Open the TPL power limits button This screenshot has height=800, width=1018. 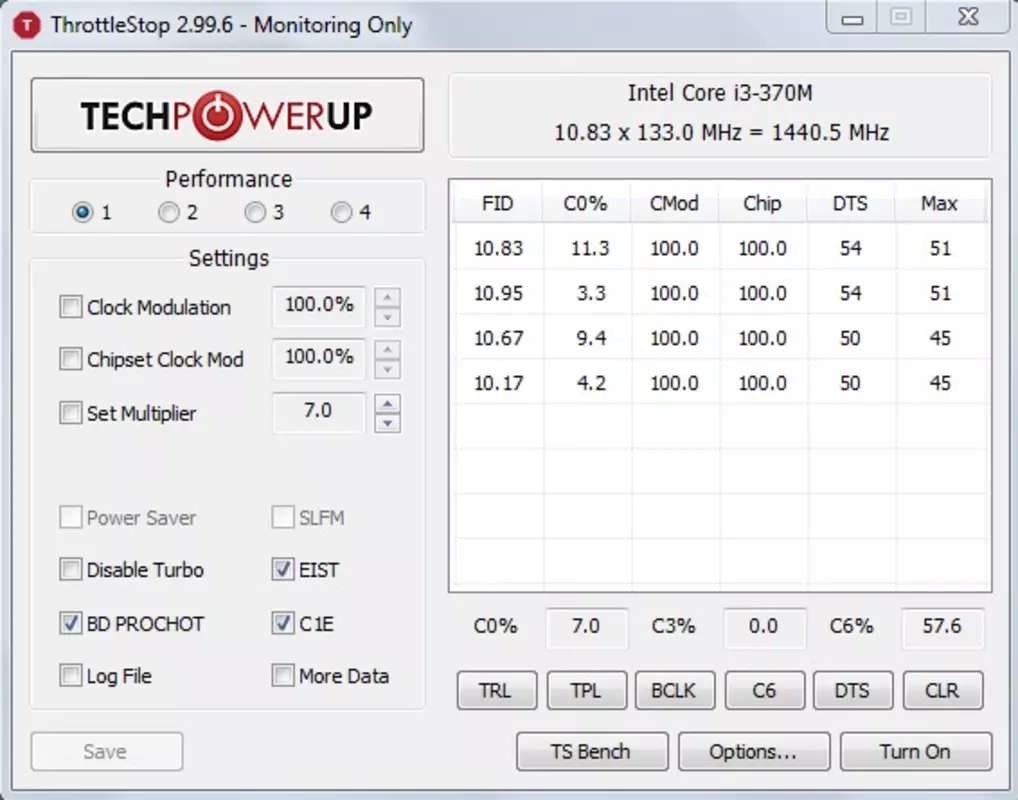click(586, 690)
